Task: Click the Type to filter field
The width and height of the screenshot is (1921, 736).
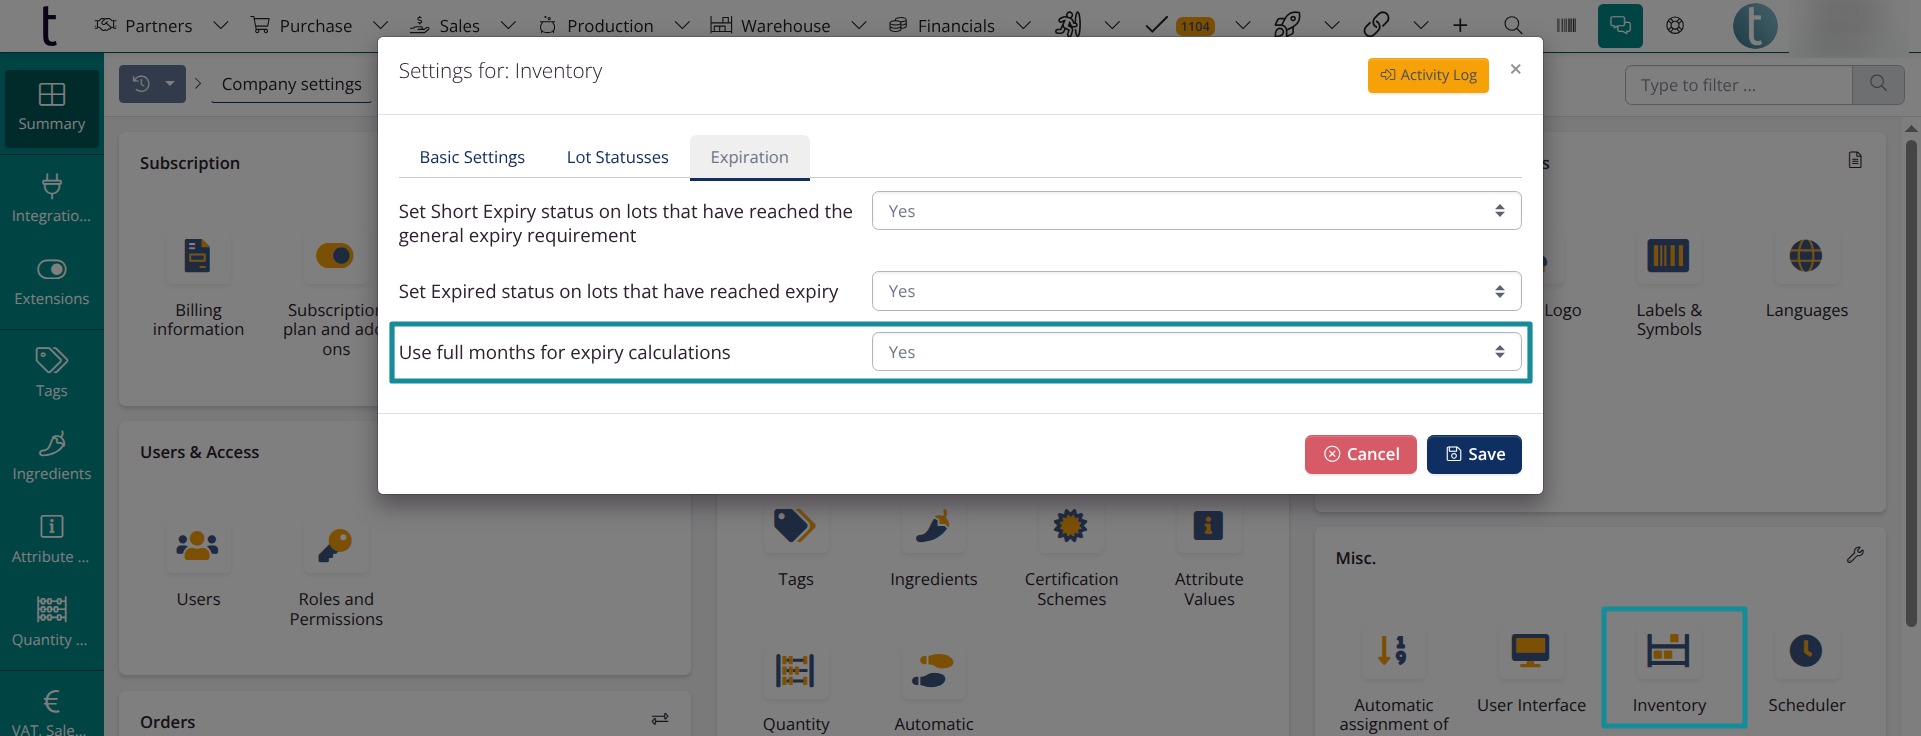Action: (1739, 85)
